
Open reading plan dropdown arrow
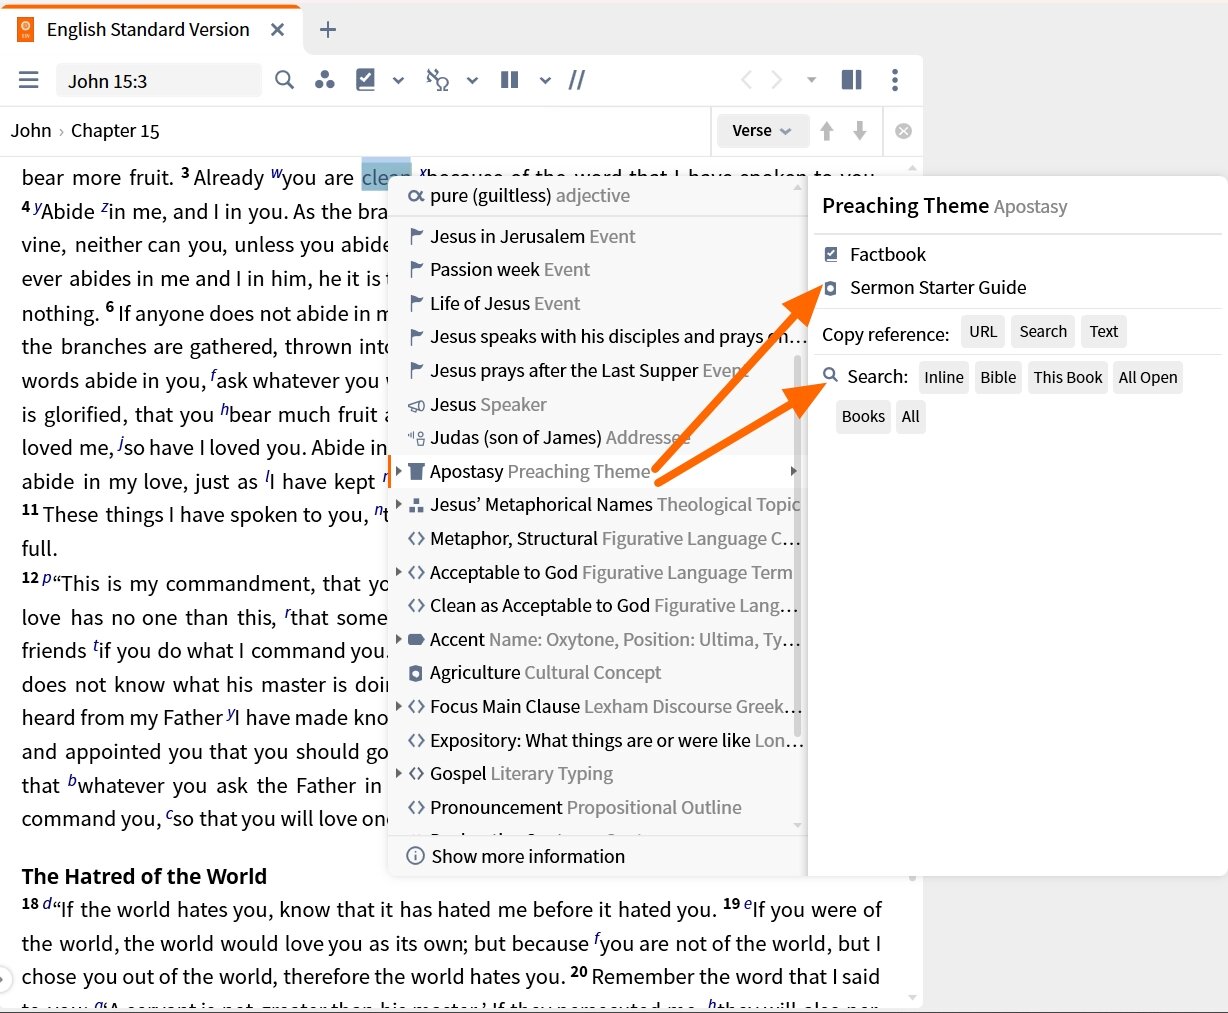point(399,80)
